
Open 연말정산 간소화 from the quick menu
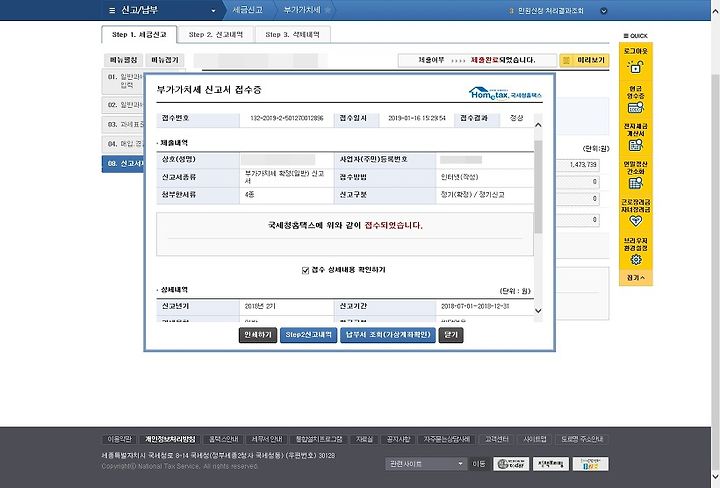[x=636, y=175]
